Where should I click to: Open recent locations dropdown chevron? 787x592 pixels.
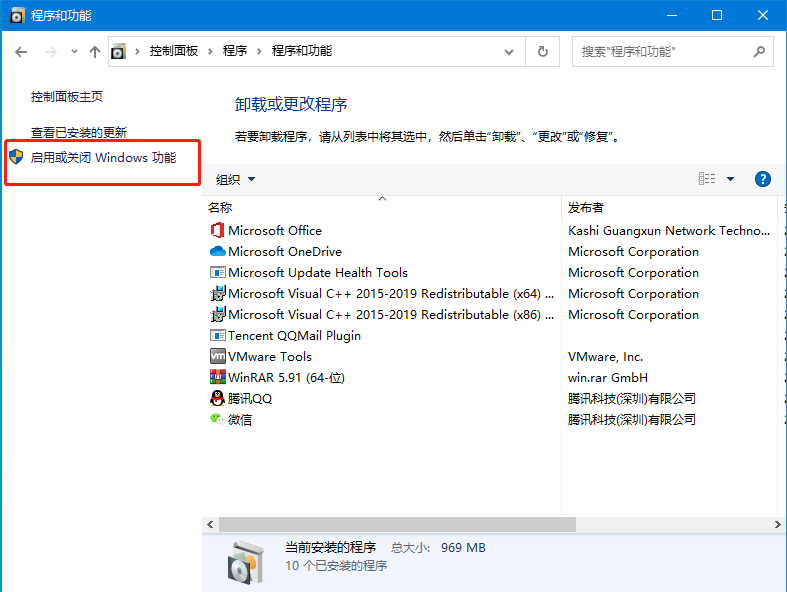(x=74, y=51)
